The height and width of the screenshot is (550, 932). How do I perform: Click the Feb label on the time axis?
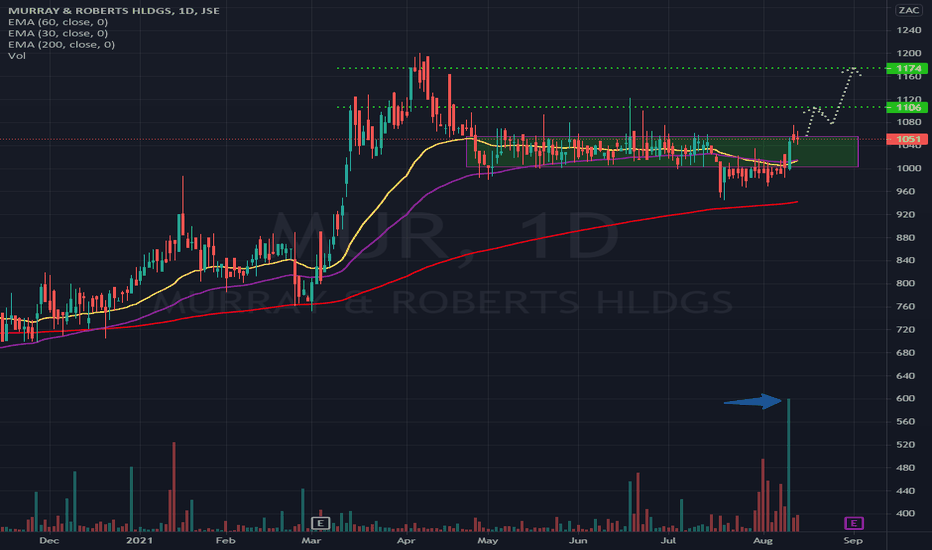tap(225, 540)
